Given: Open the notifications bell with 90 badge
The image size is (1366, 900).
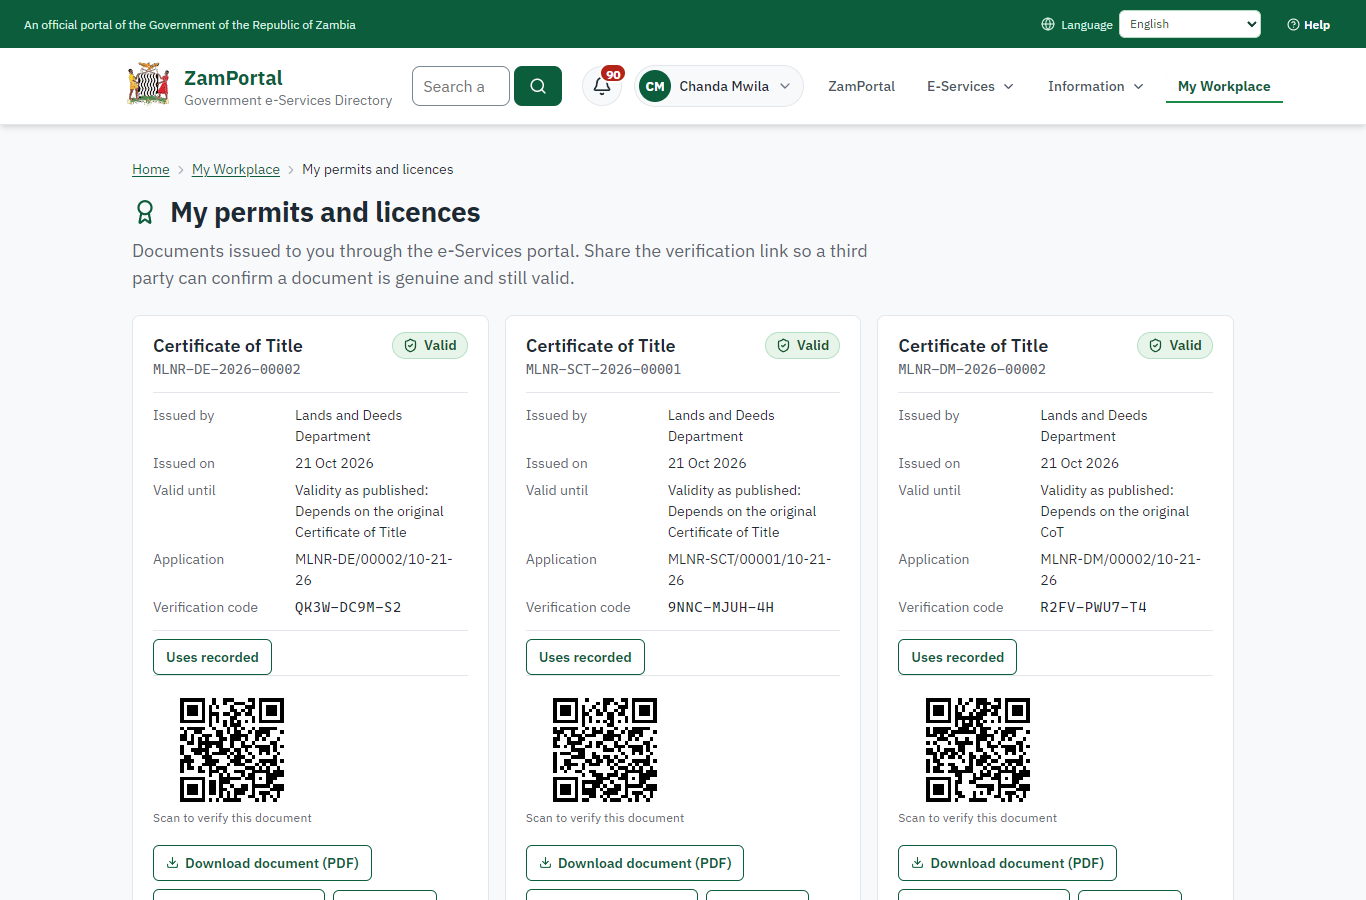Looking at the screenshot, I should point(602,86).
